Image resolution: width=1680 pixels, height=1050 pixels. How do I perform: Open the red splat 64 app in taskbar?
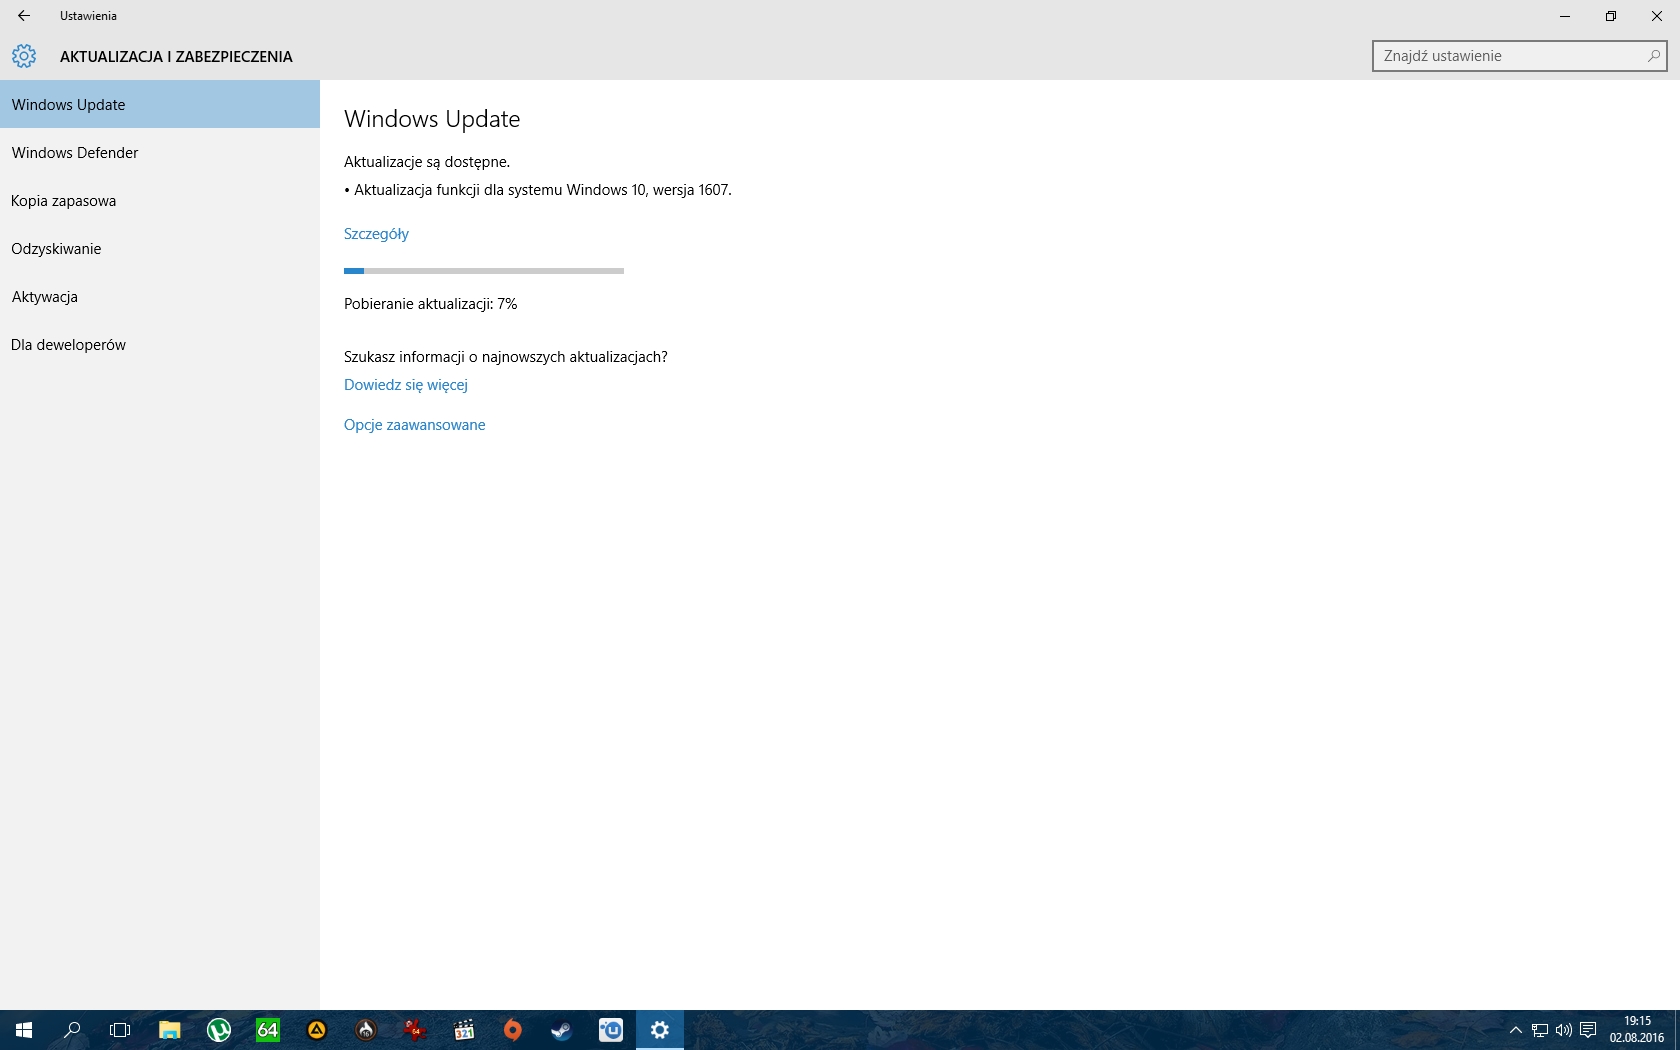tap(415, 1030)
